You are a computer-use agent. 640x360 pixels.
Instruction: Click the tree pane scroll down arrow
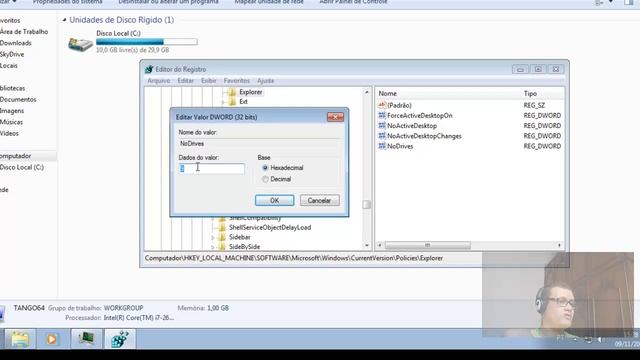[367, 246]
